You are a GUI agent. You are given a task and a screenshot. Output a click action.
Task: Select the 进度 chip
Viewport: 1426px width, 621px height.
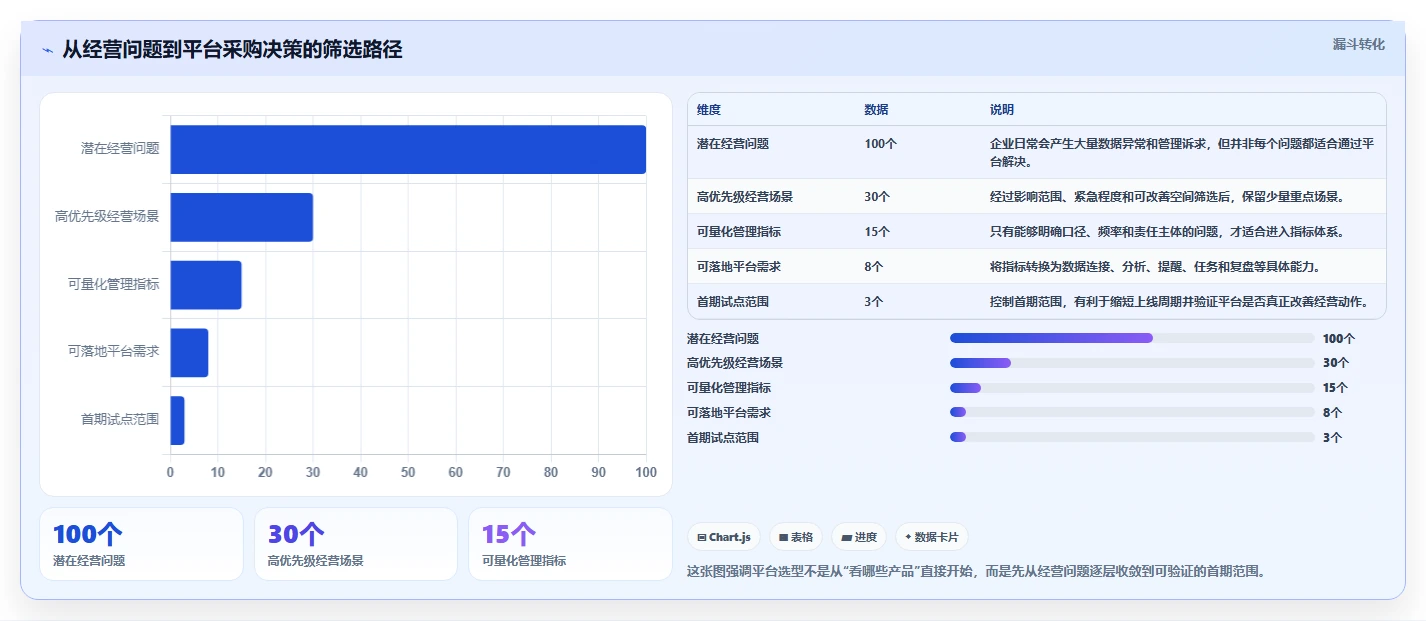coord(859,537)
